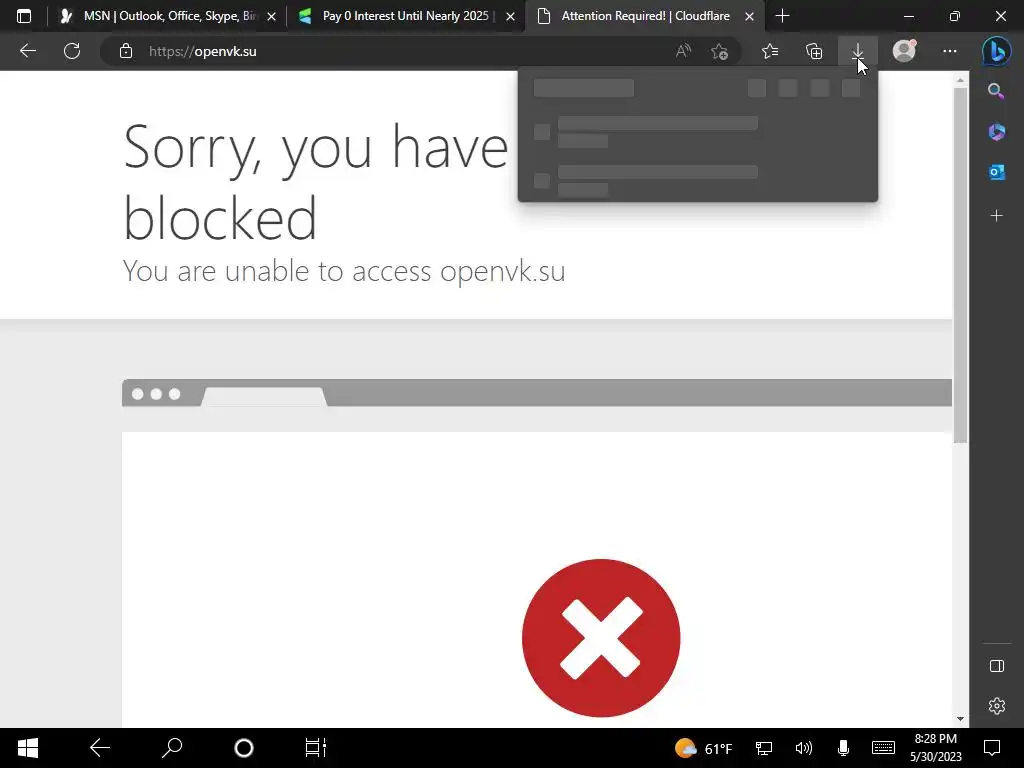Activate Read aloud icon in address bar
This screenshot has height=768, width=1024.
tap(683, 52)
